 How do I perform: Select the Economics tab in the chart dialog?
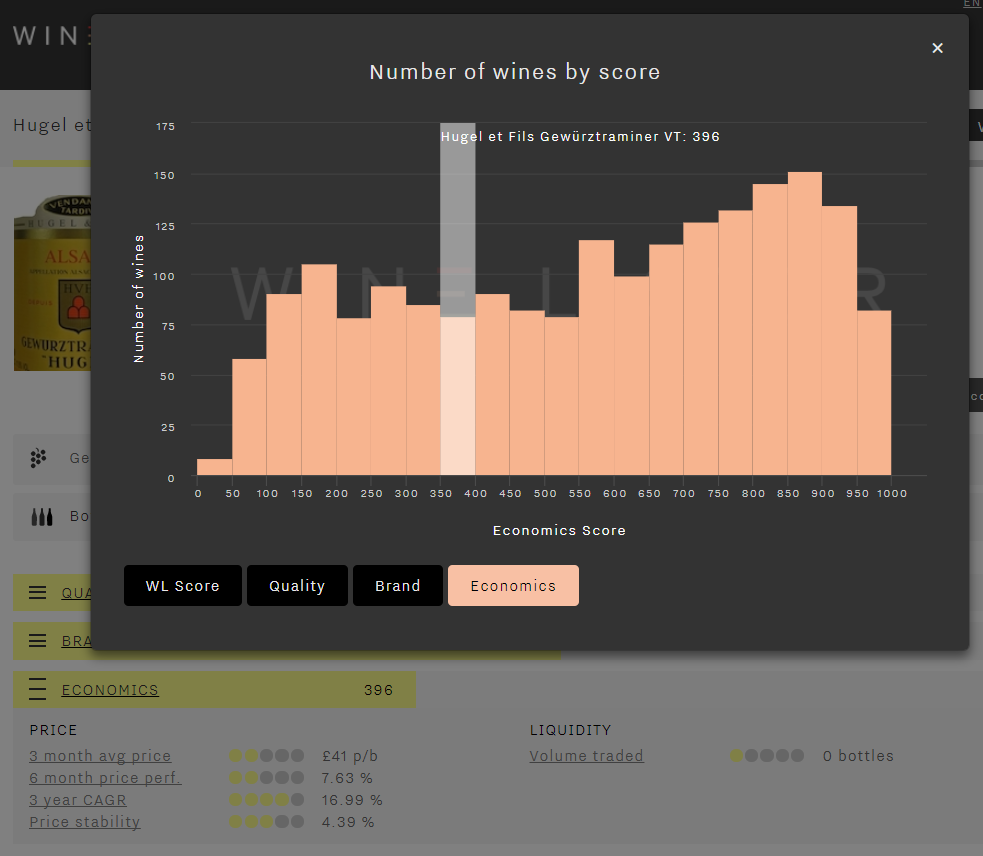click(x=513, y=586)
